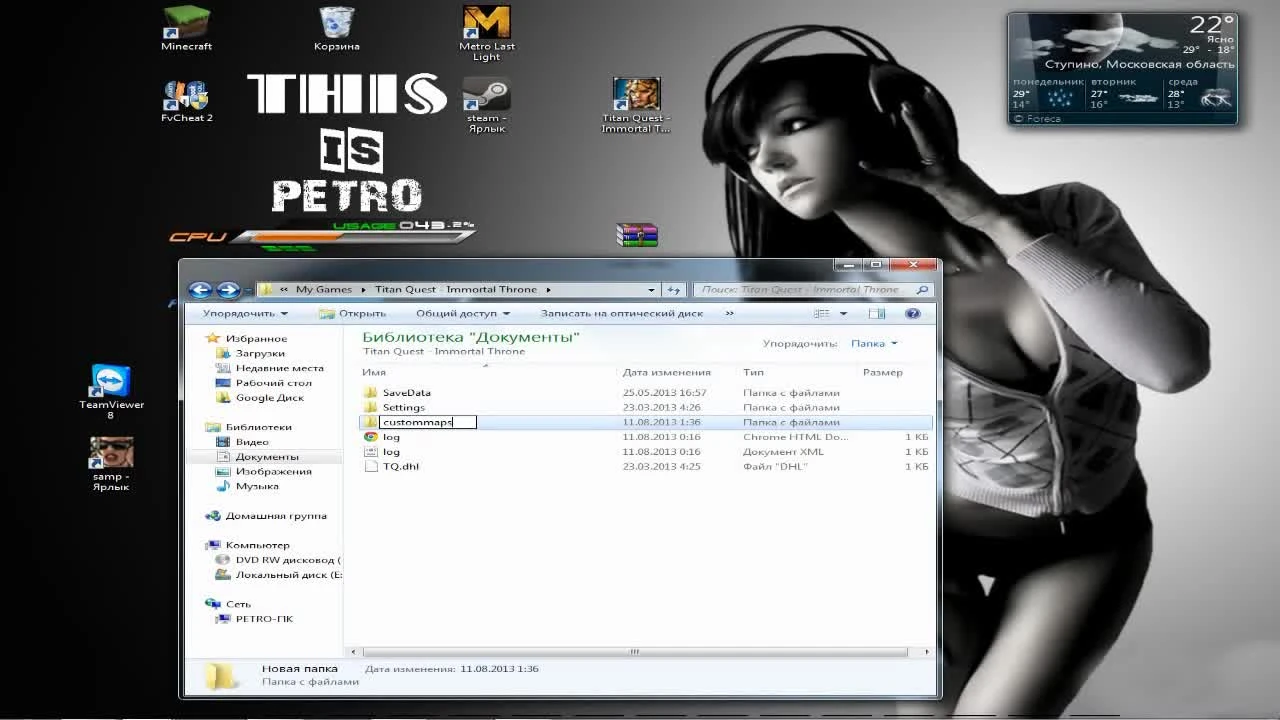1280x720 pixels.
Task: Click Записать на оптический диск button
Action: [621, 314]
